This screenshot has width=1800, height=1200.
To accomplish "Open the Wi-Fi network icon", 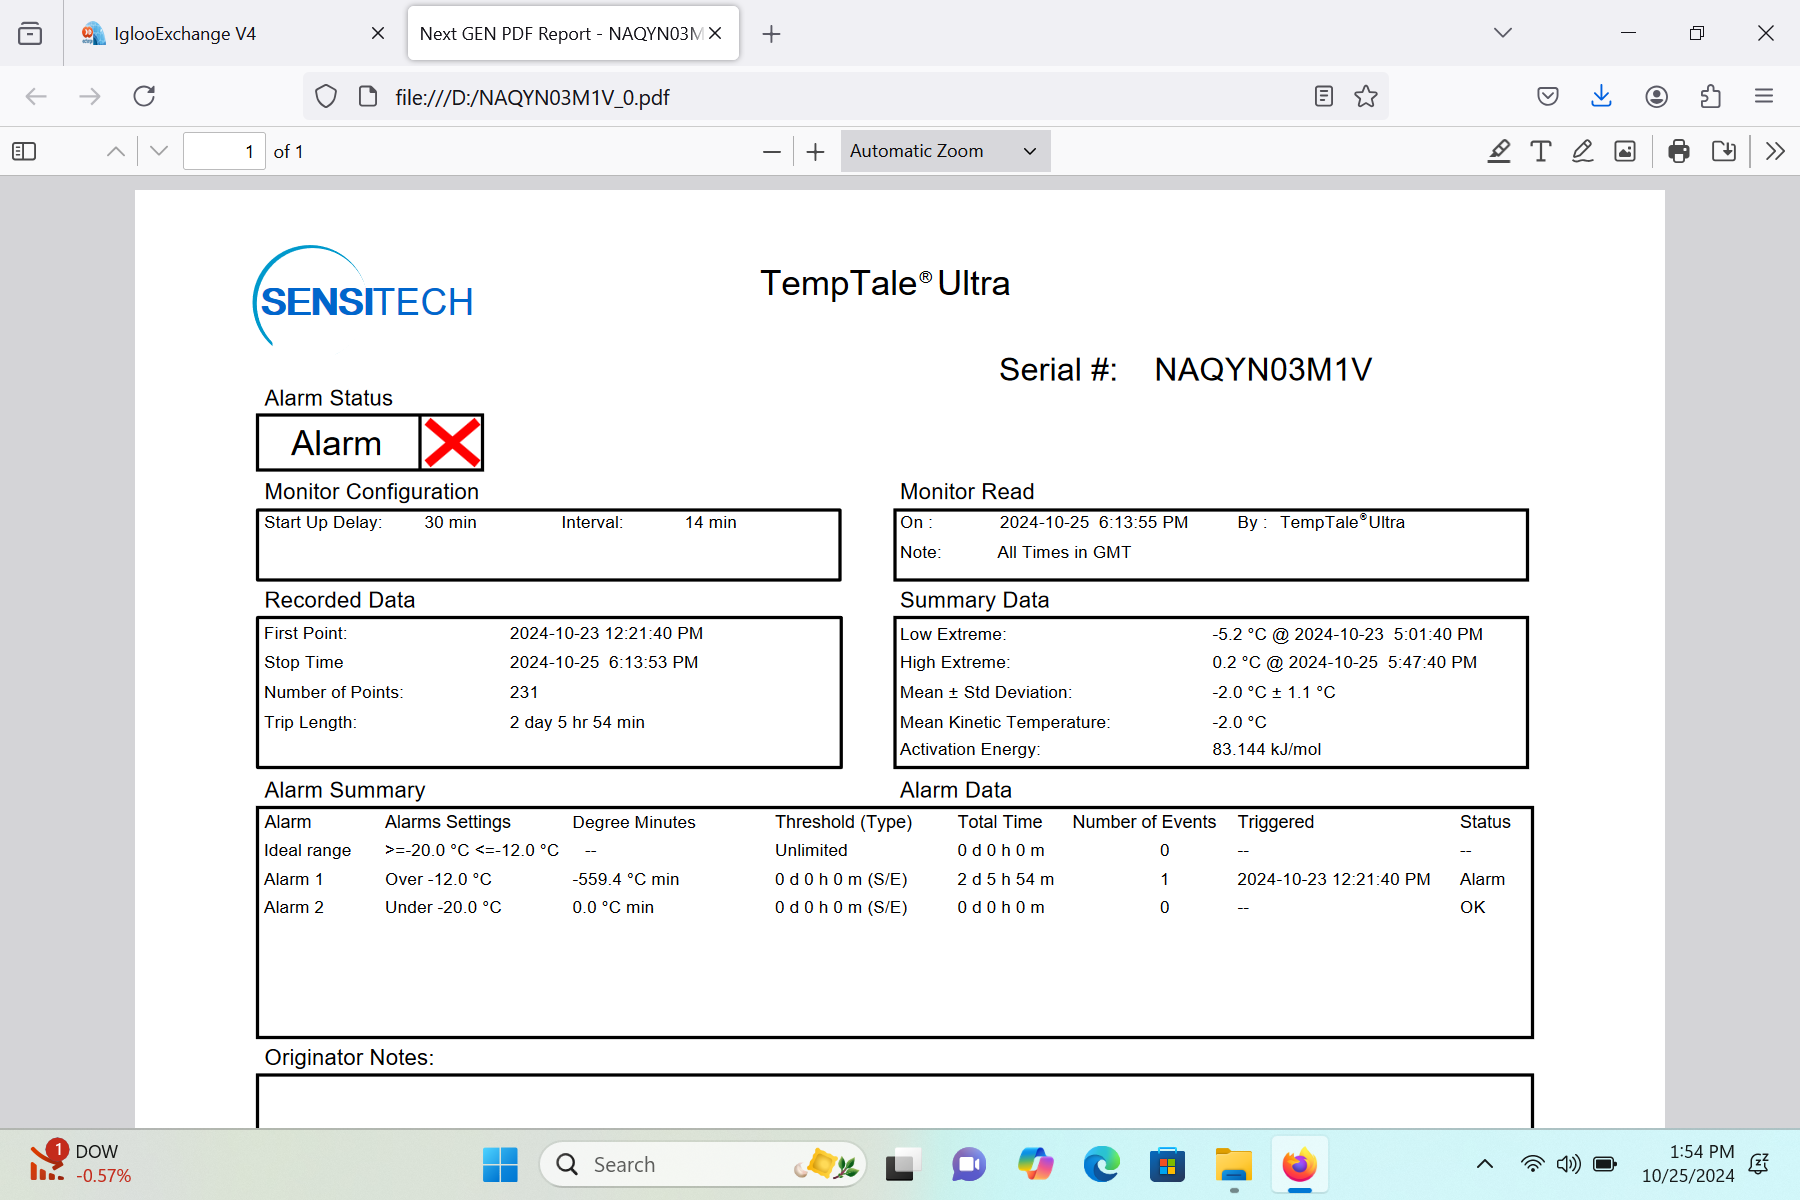I will 1532,1164.
